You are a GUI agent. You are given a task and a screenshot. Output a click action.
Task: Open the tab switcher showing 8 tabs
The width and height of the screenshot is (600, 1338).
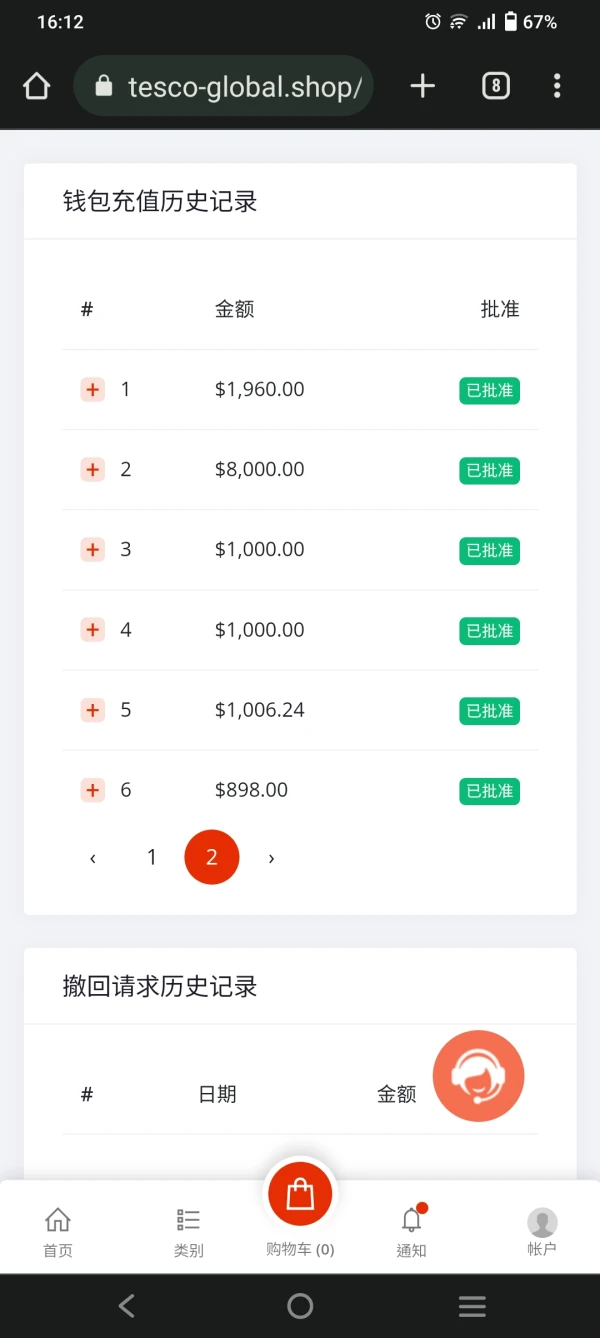click(x=496, y=86)
